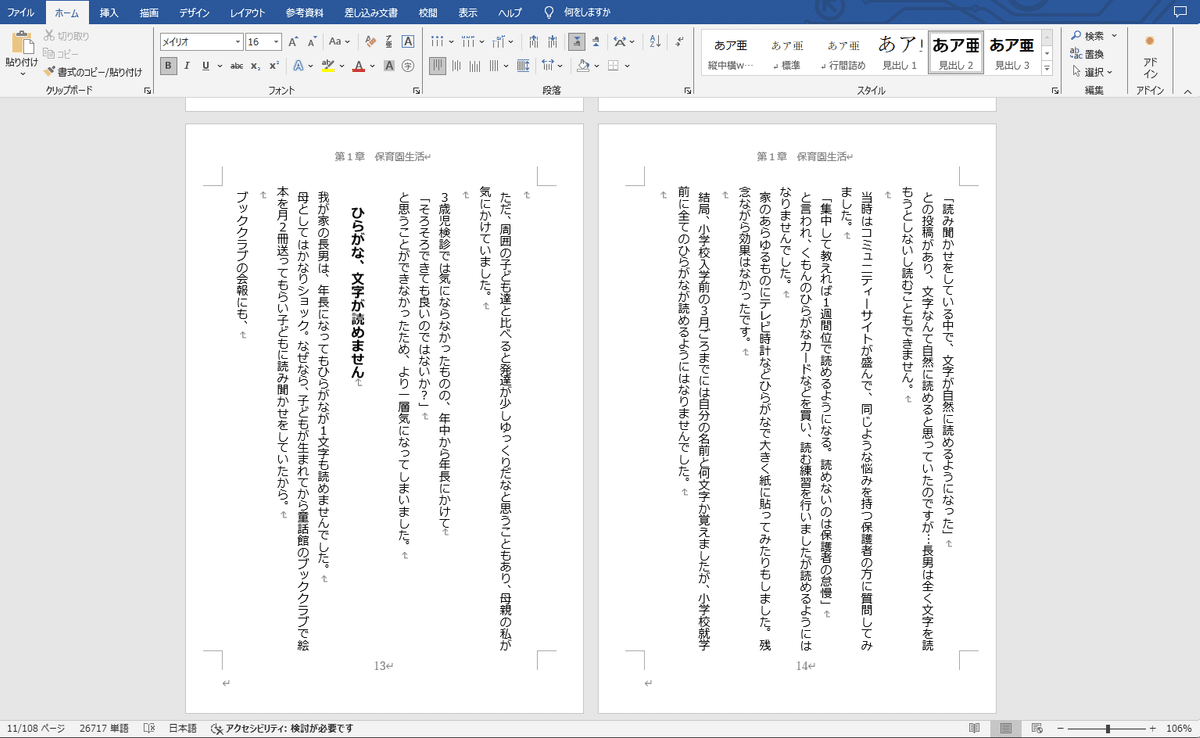Click the character shading A icon
The height and width of the screenshot is (738, 1200).
(x=389, y=66)
